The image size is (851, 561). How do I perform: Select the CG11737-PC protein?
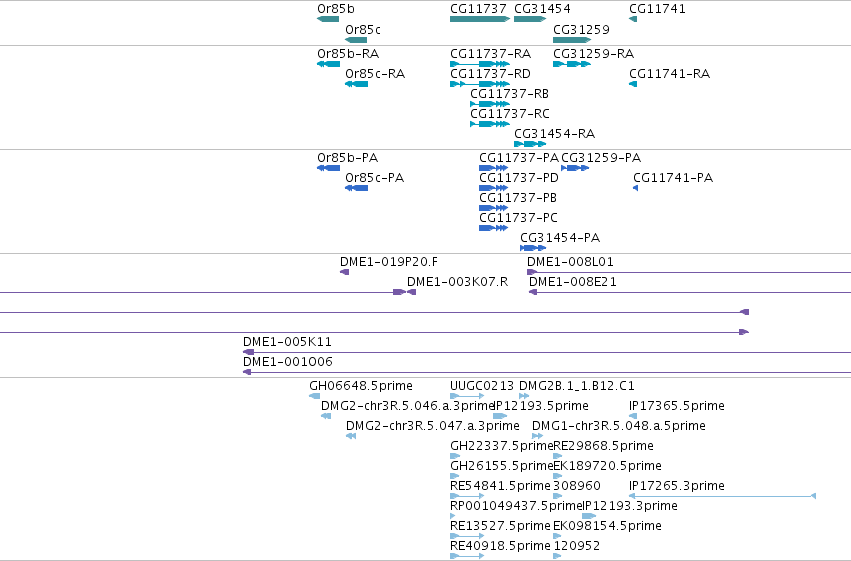tap(493, 228)
